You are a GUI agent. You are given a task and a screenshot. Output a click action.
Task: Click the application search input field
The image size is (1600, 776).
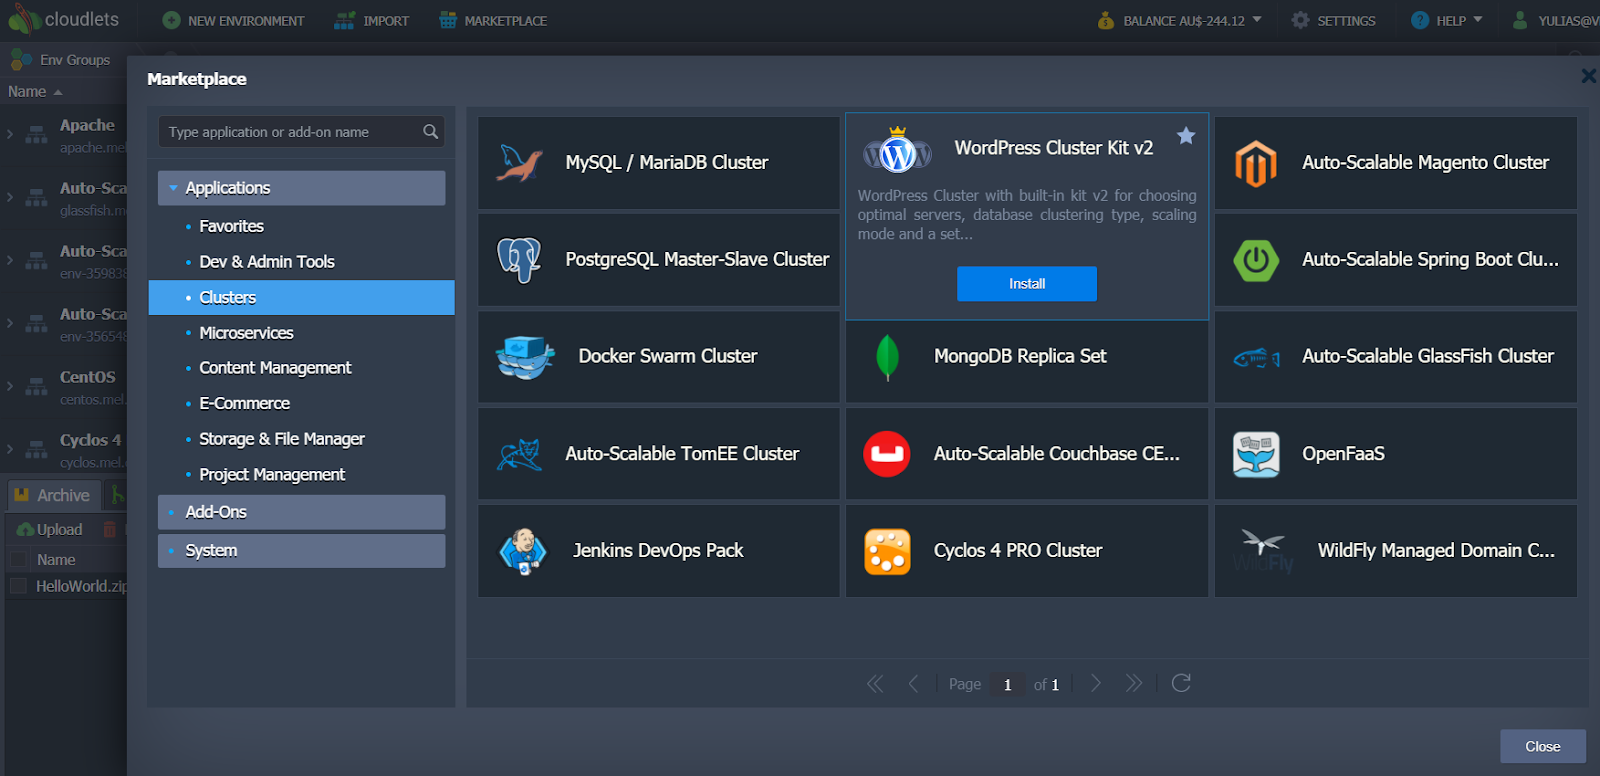point(301,131)
